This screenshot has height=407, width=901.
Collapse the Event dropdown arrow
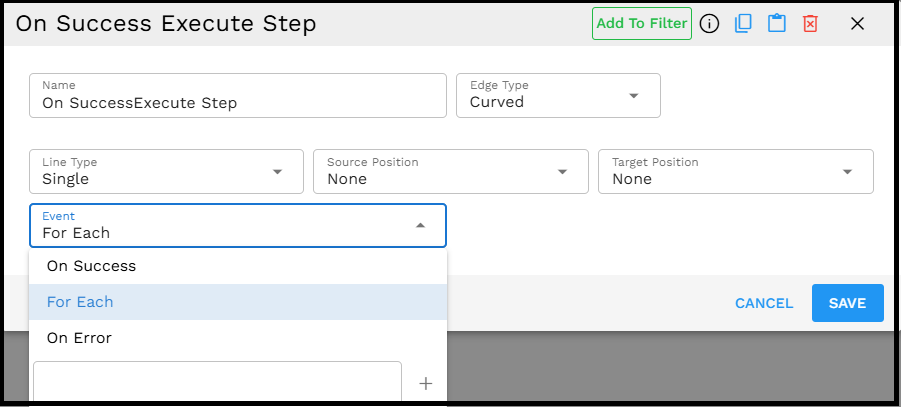click(x=420, y=226)
